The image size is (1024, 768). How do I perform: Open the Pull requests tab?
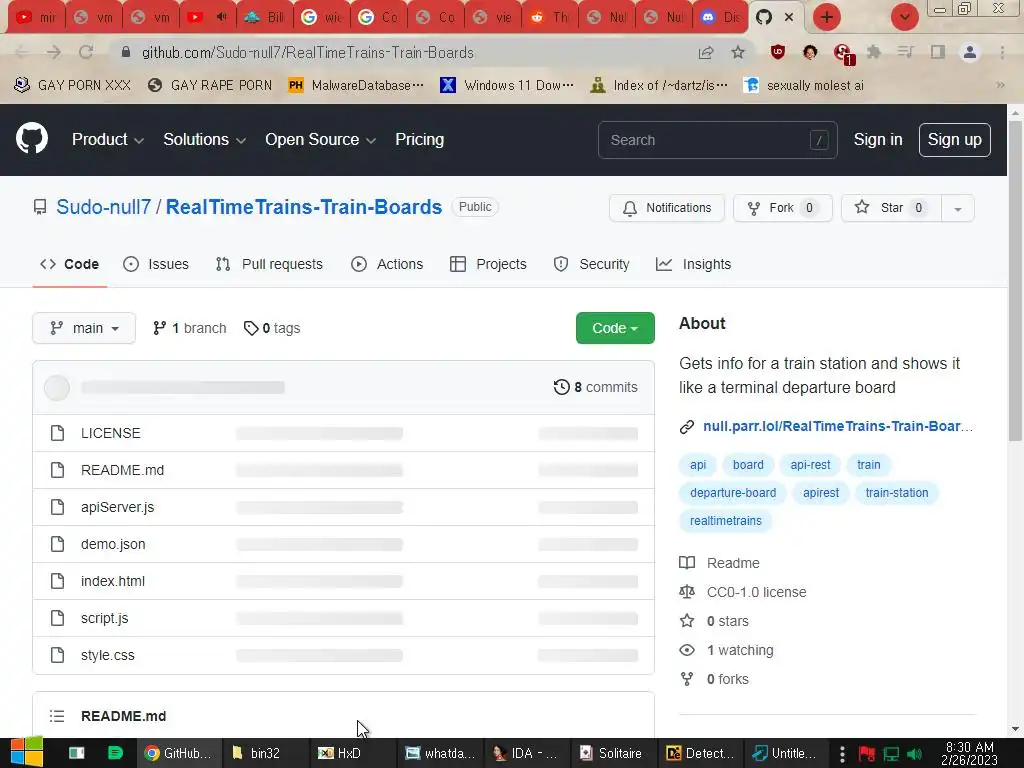coord(269,264)
